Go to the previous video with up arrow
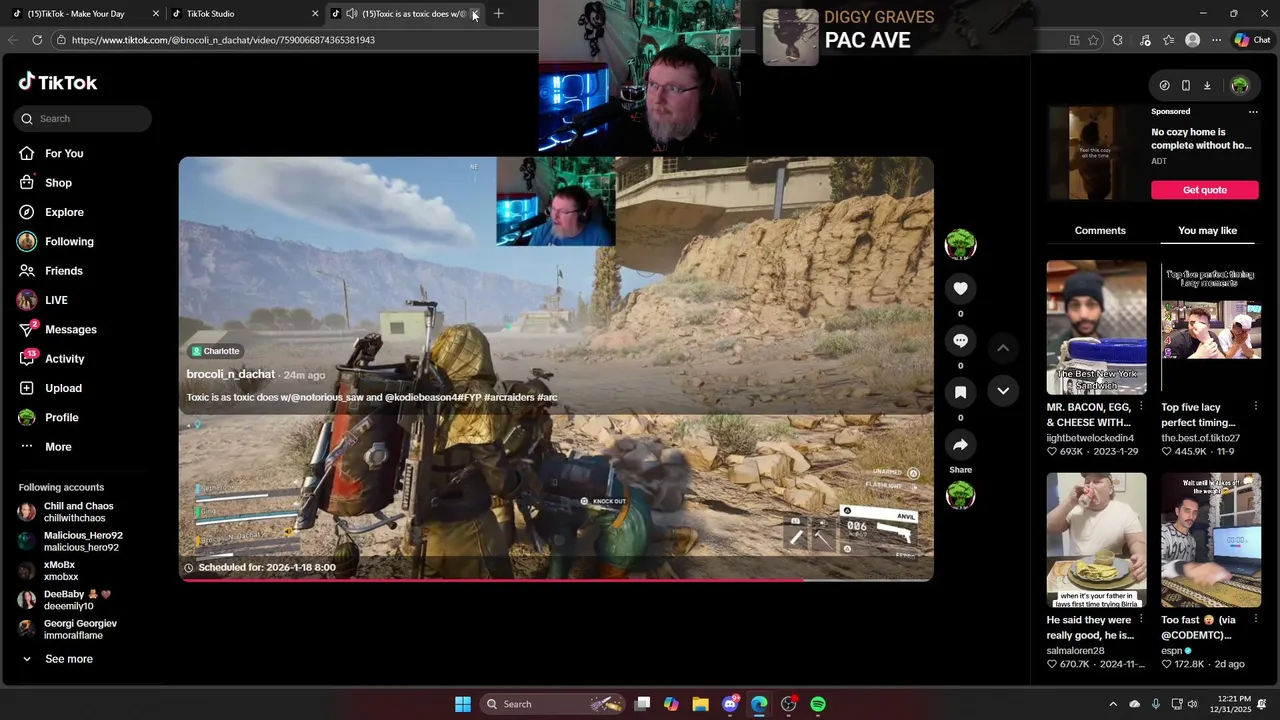This screenshot has width=1280, height=720. tap(1003, 347)
